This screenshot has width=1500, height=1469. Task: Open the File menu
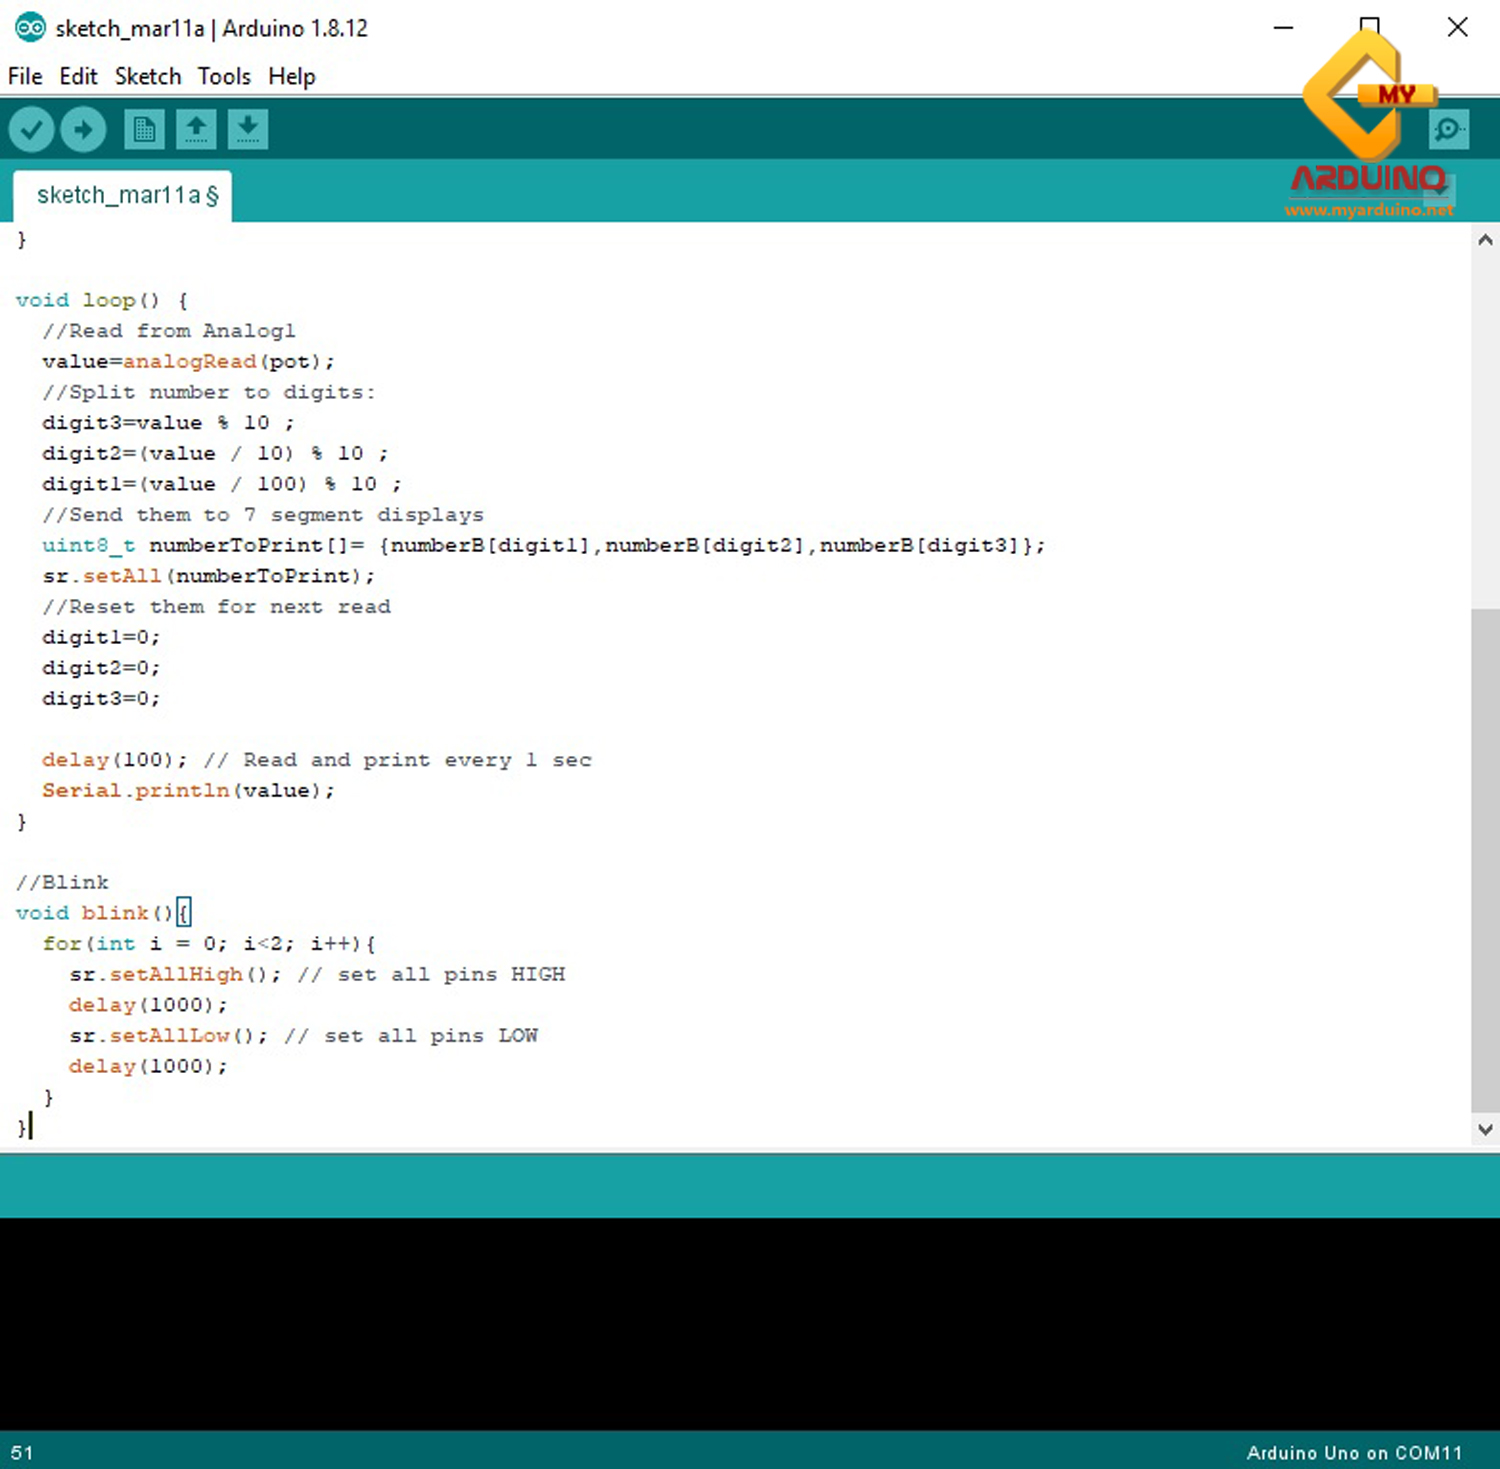(24, 76)
